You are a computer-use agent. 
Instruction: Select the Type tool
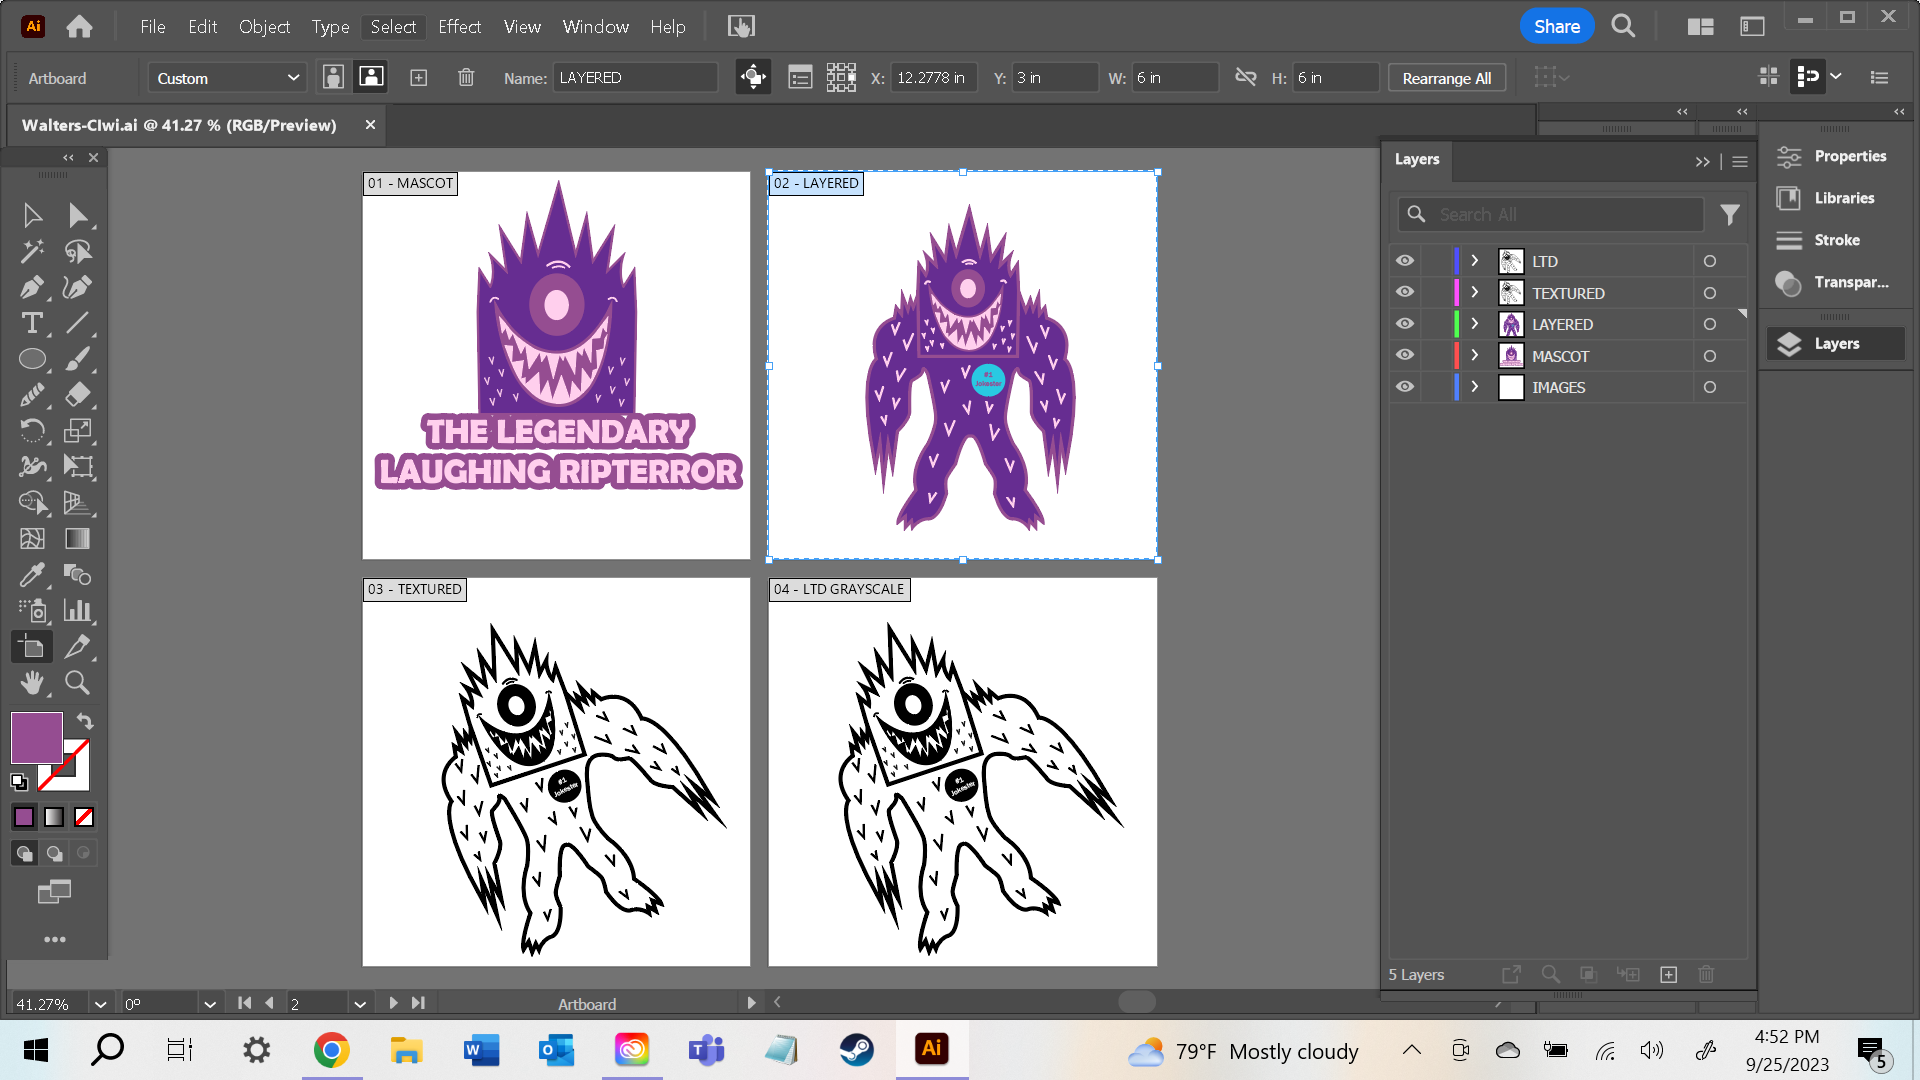[32, 323]
